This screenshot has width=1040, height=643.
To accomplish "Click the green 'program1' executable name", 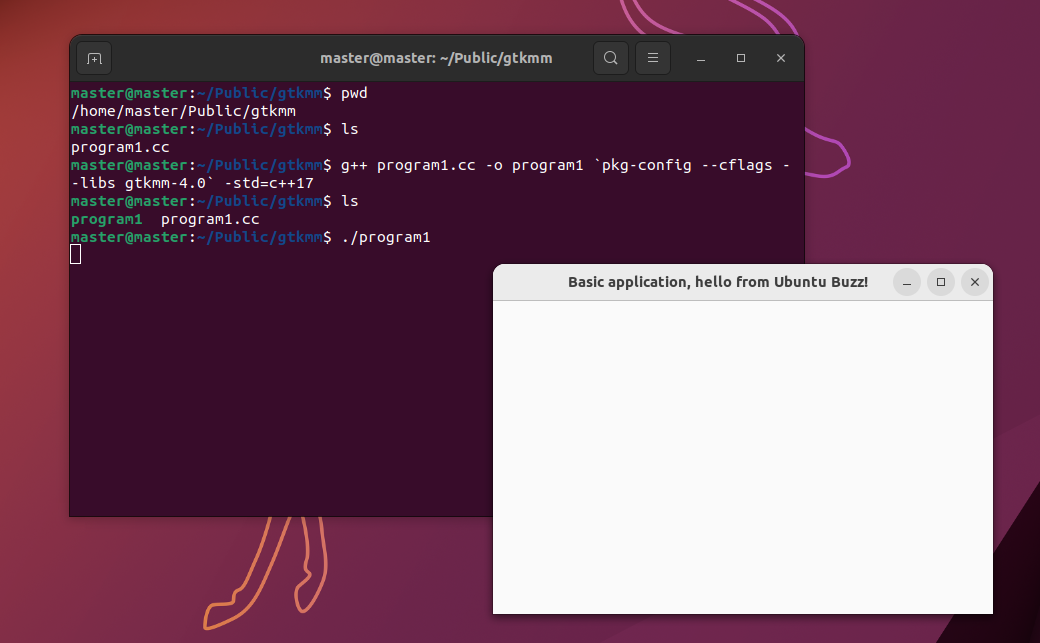I will pos(107,219).
